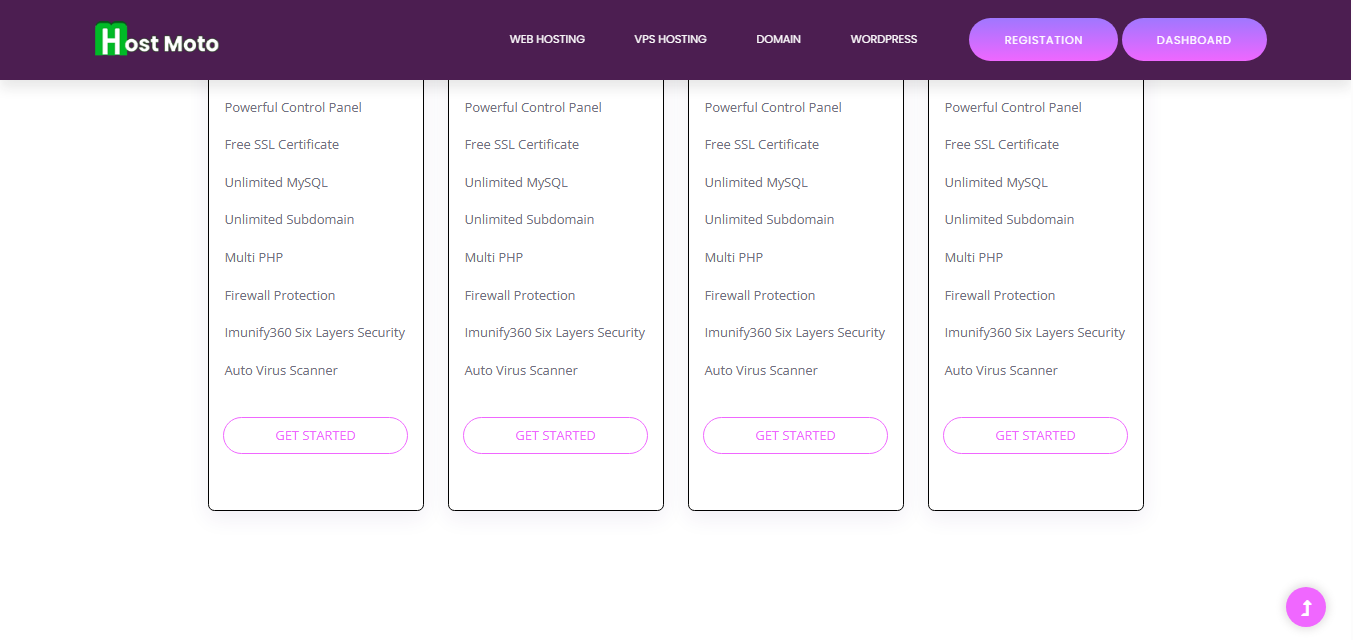Click Get Started in the third plan card
The height and width of the screenshot is (640, 1353).
point(795,436)
